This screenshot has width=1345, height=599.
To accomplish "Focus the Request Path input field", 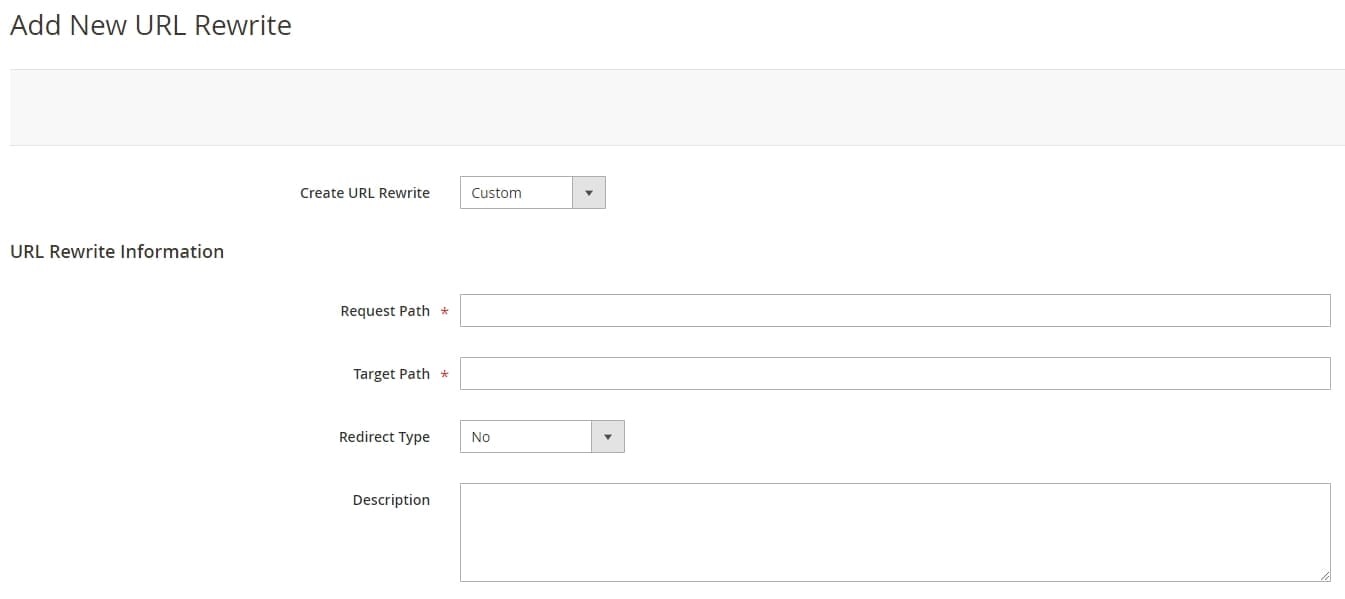I will (x=894, y=311).
